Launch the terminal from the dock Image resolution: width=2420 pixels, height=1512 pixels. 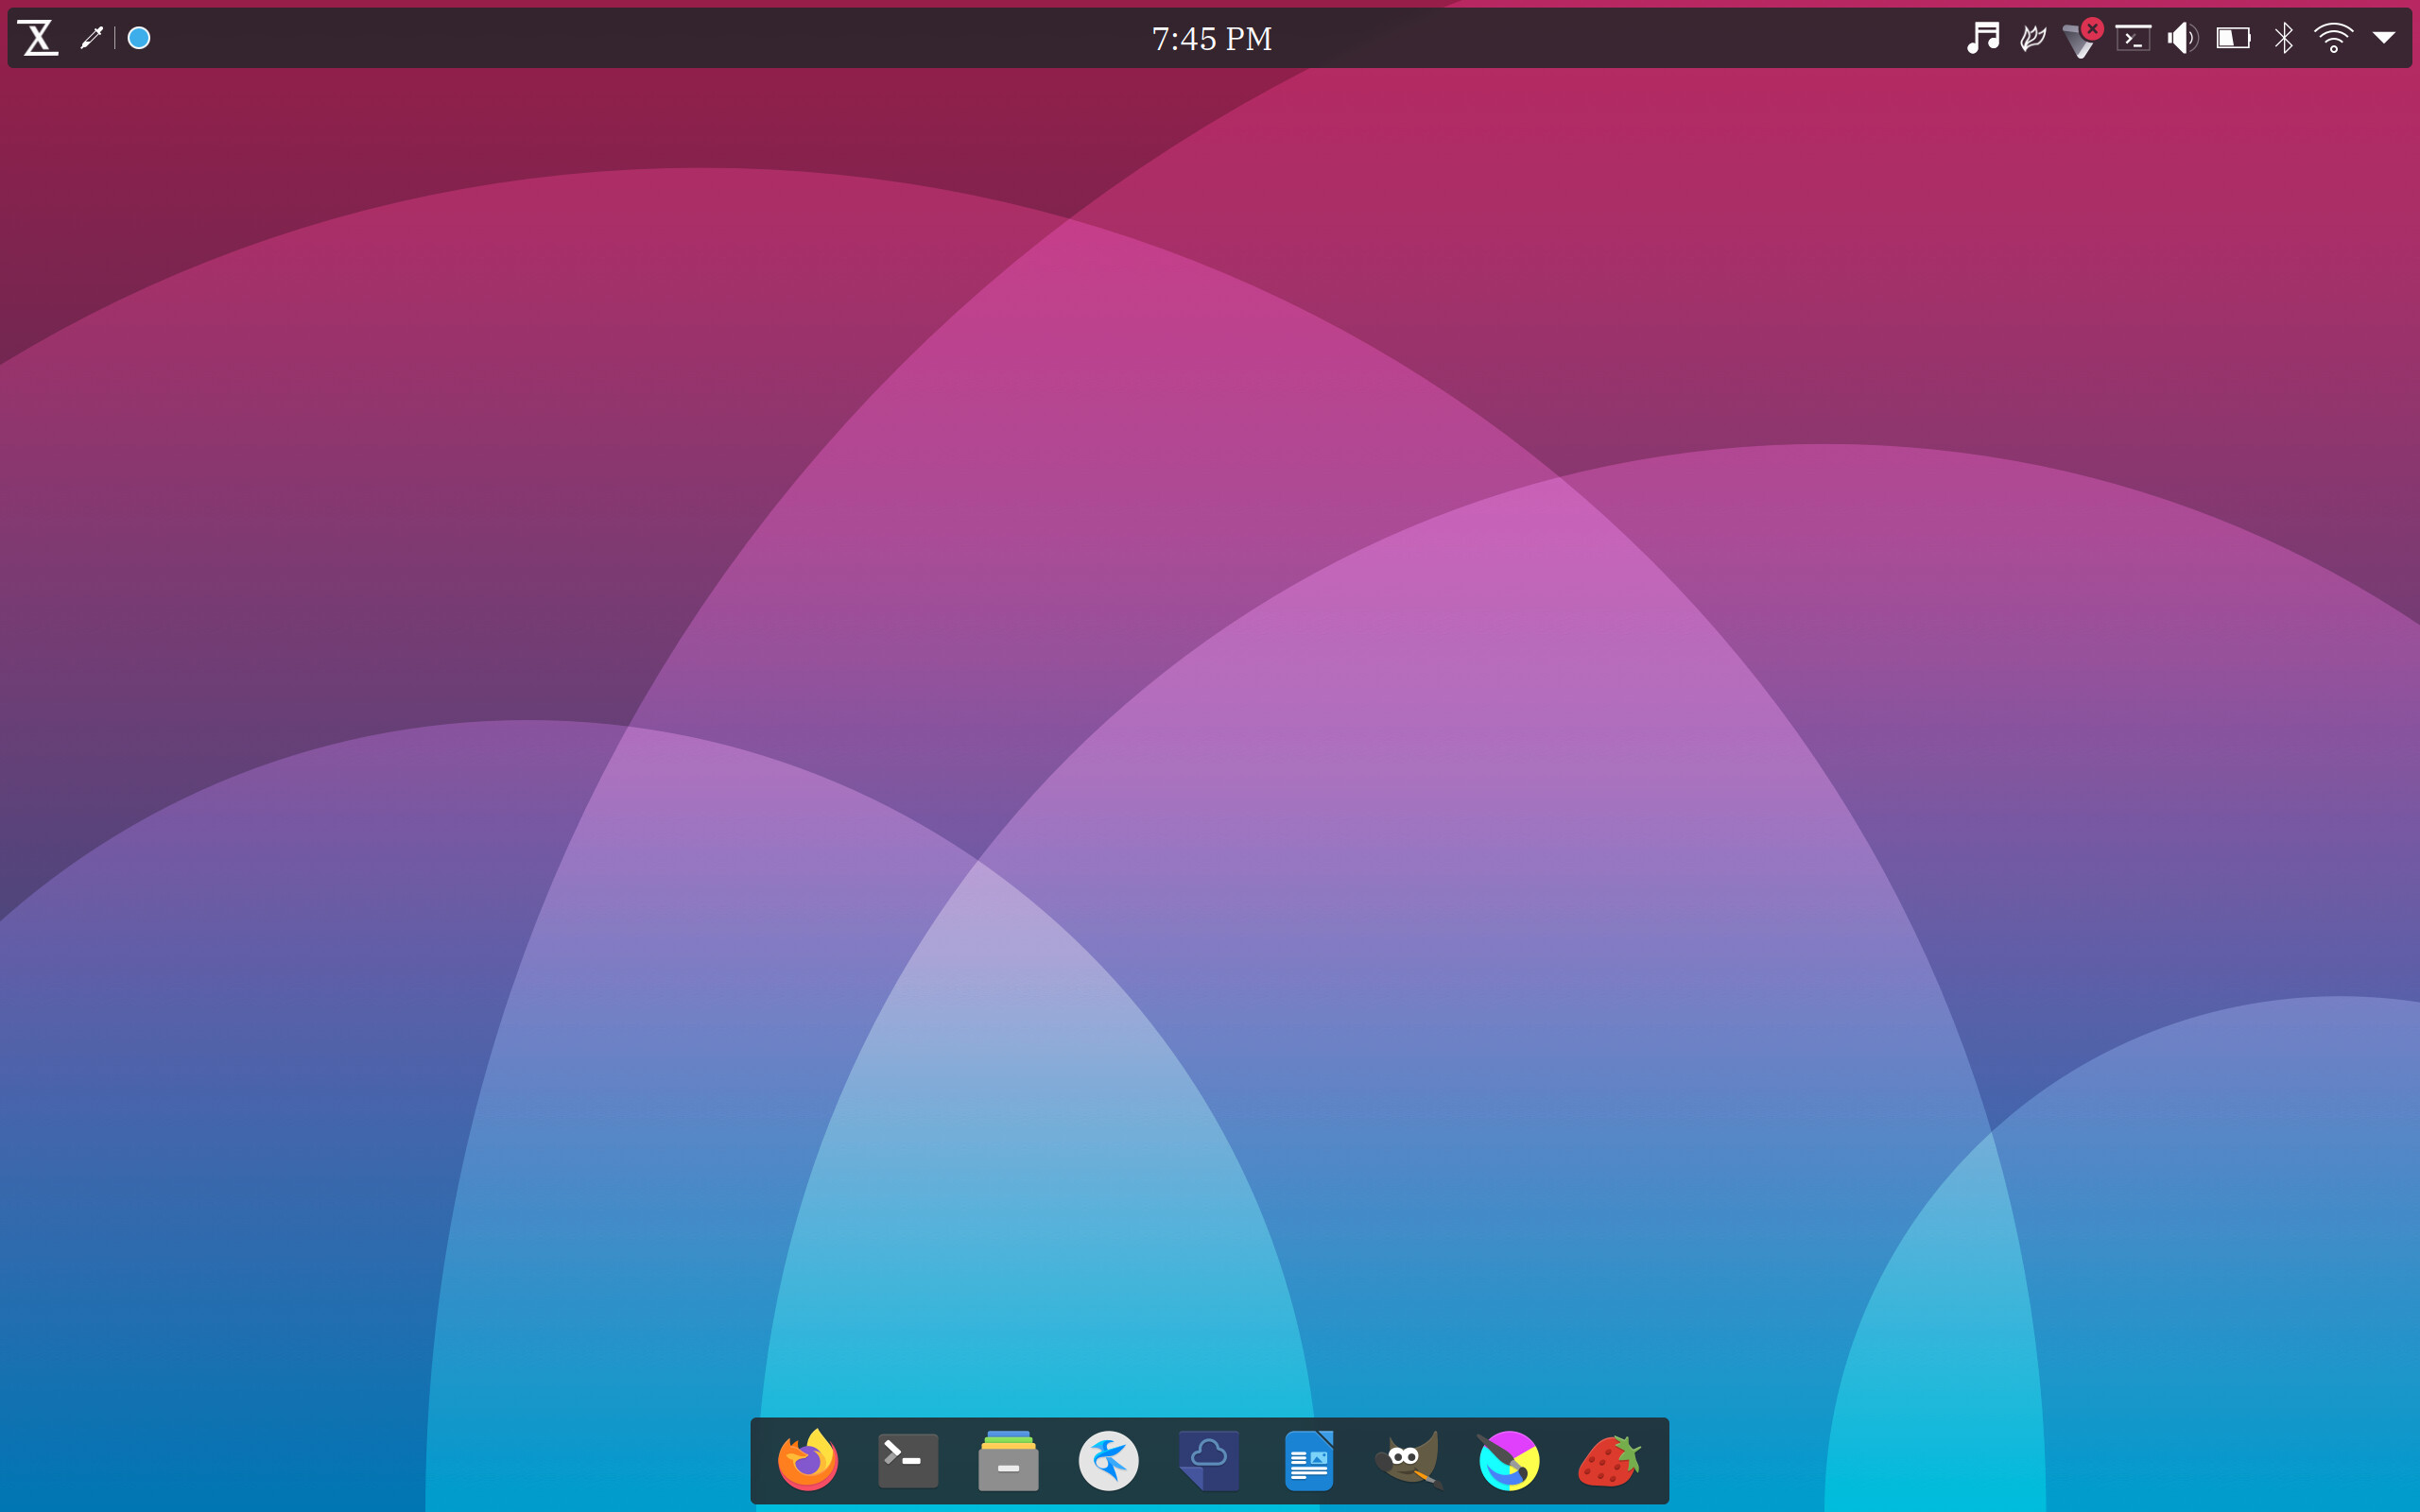908,1460
